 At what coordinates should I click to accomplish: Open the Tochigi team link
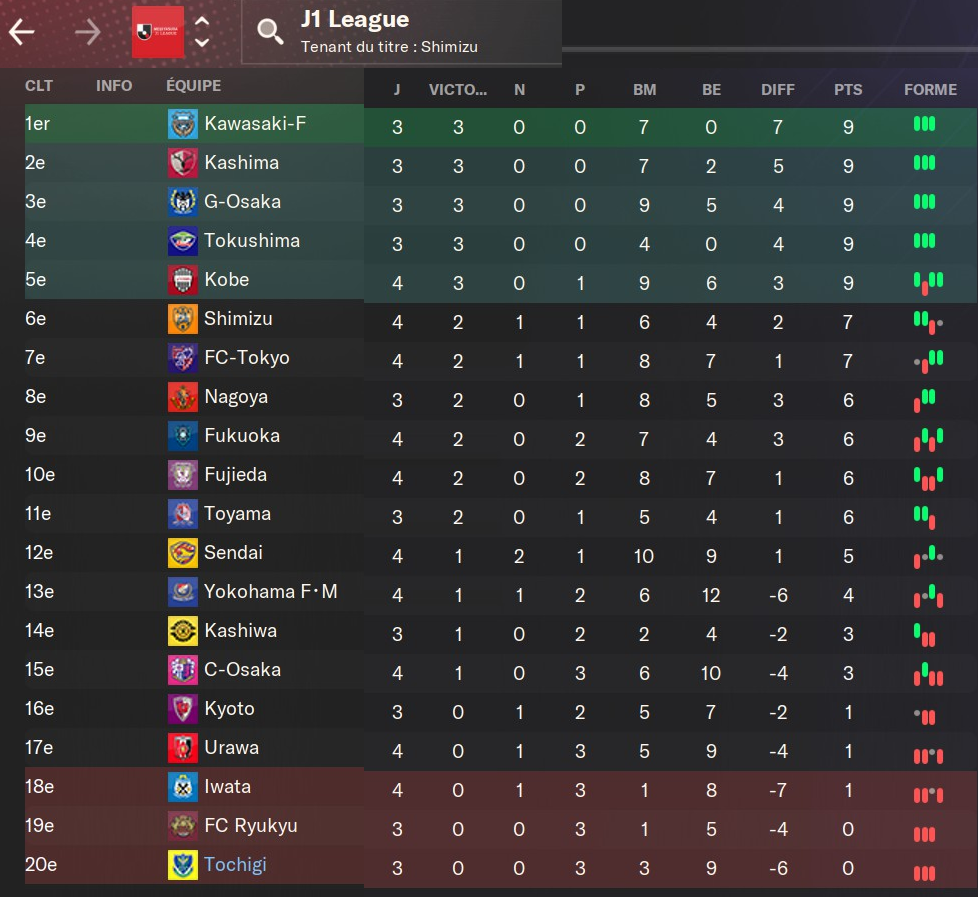[235, 865]
